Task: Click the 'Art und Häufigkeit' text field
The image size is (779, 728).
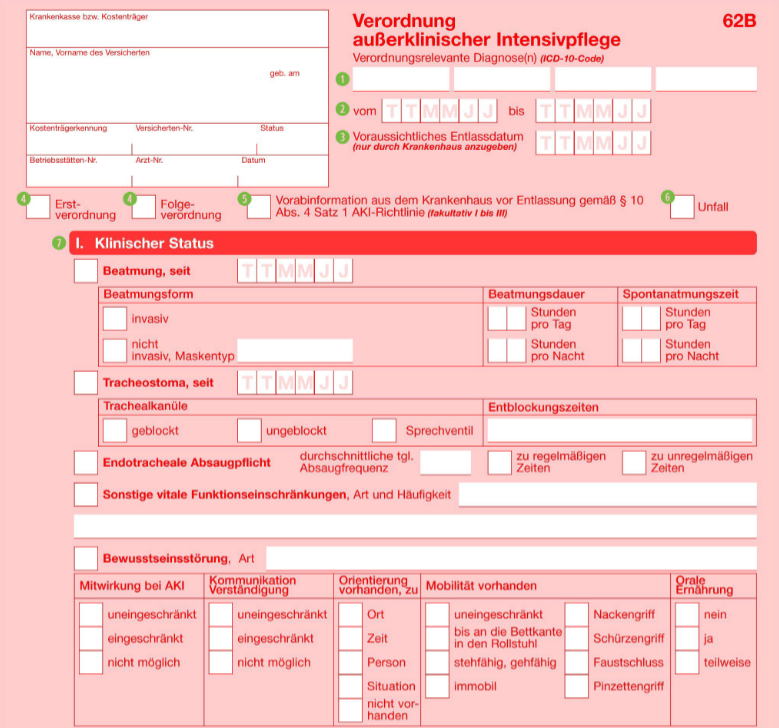Action: point(608,494)
